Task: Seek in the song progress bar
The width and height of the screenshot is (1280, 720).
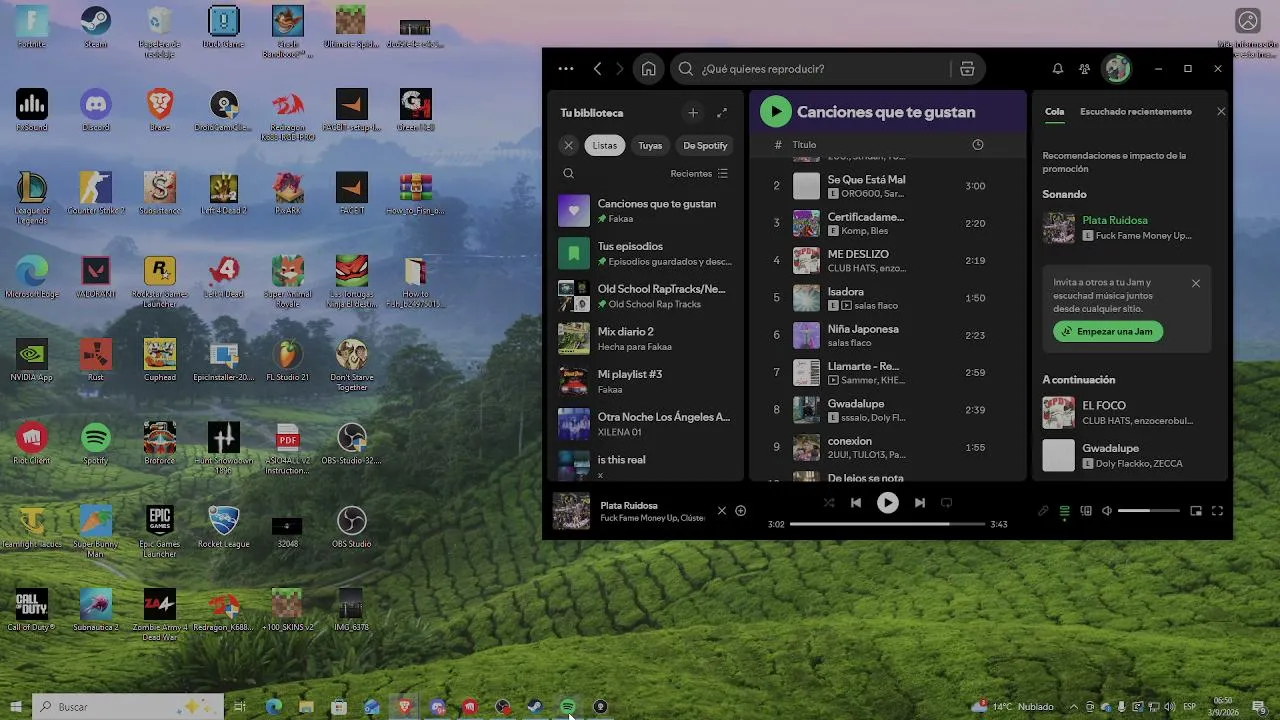Action: coord(887,524)
